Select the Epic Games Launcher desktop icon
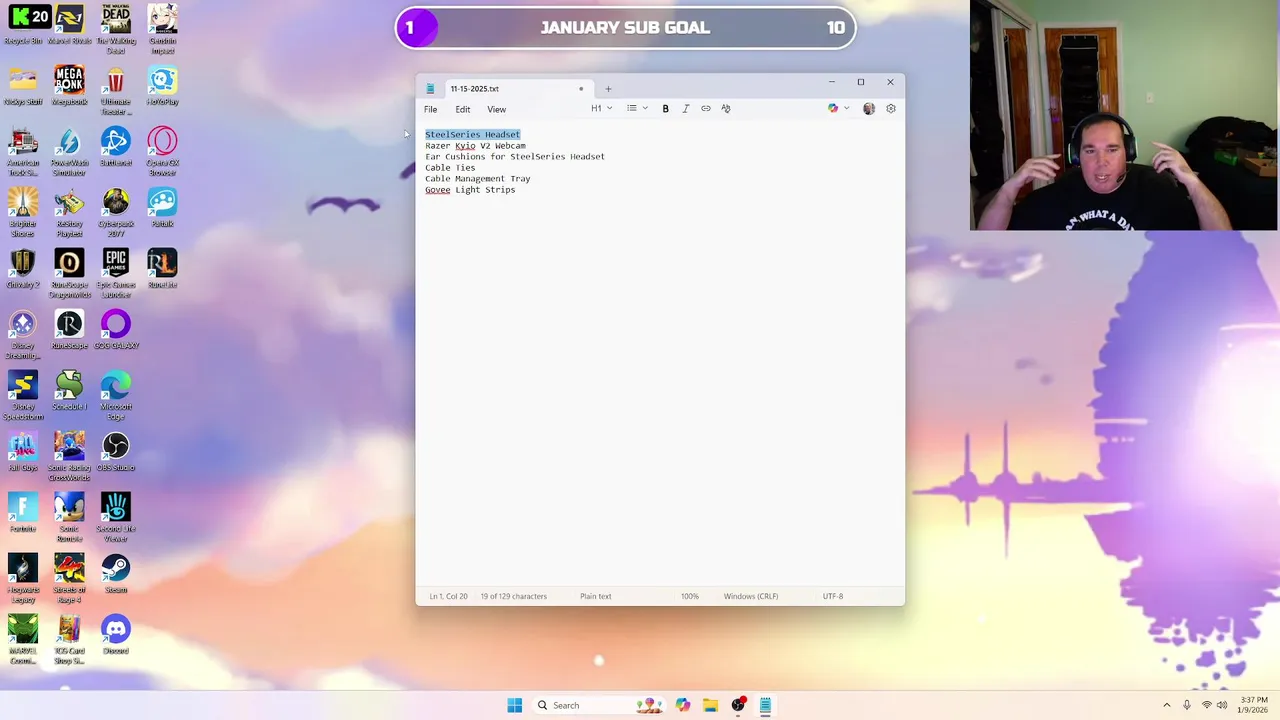 (x=116, y=274)
